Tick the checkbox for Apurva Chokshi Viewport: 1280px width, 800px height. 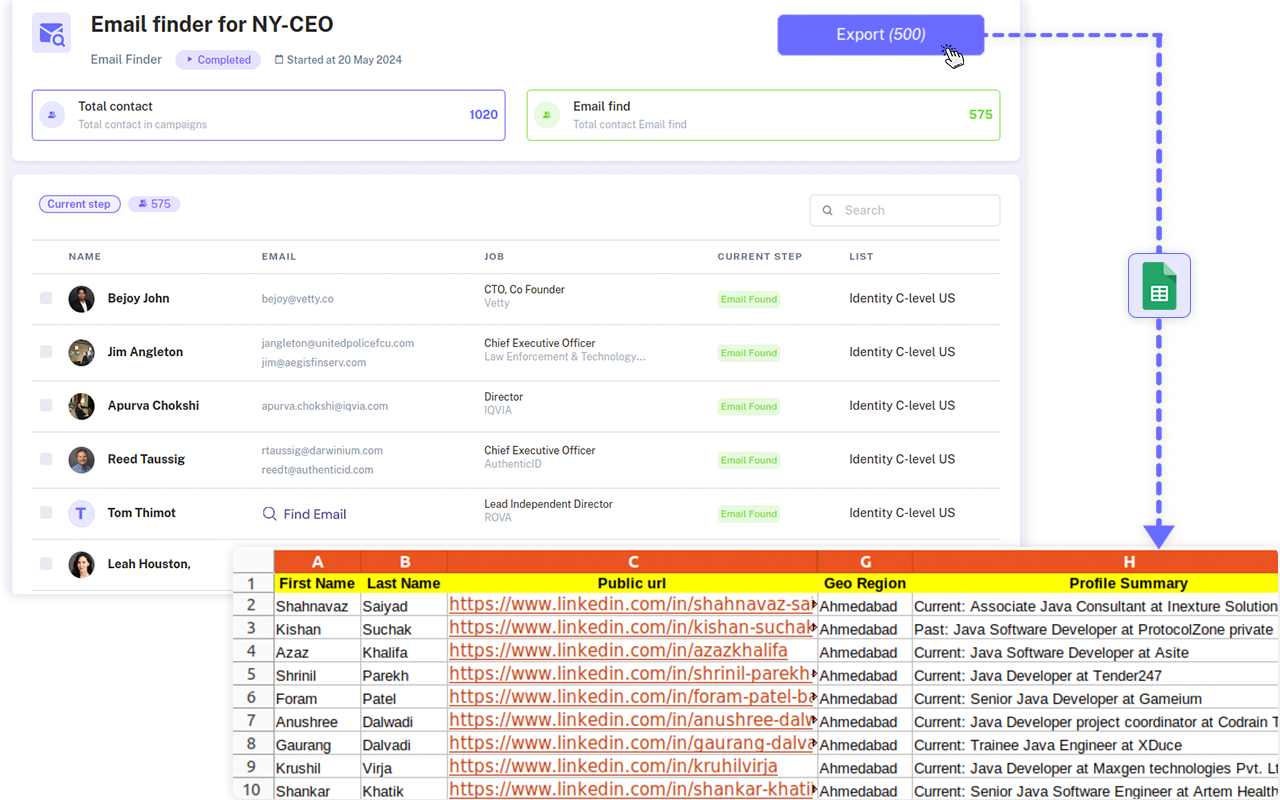point(46,406)
